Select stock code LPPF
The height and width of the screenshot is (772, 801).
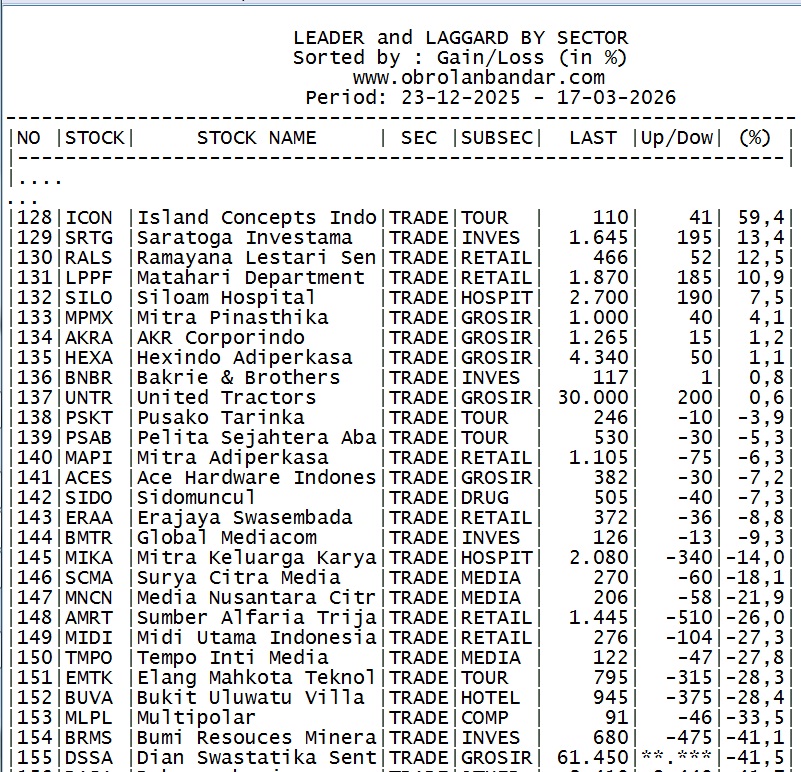tap(88, 278)
